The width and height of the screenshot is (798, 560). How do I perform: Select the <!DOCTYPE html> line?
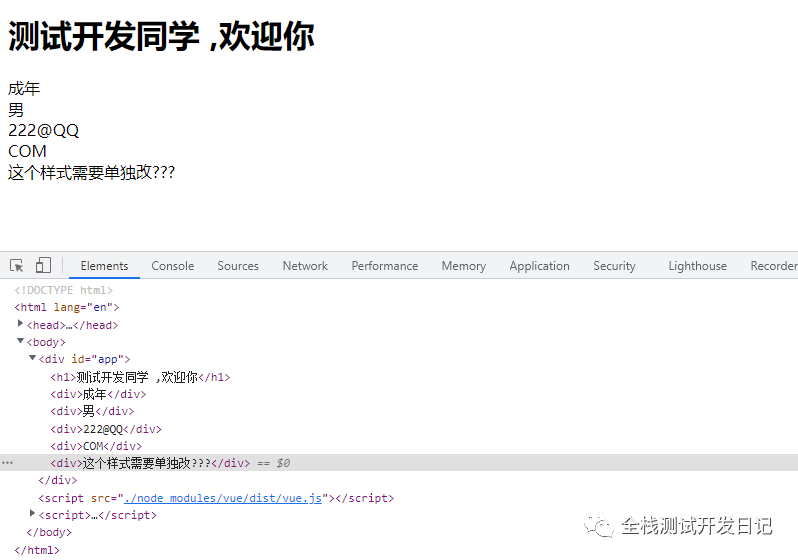64,290
